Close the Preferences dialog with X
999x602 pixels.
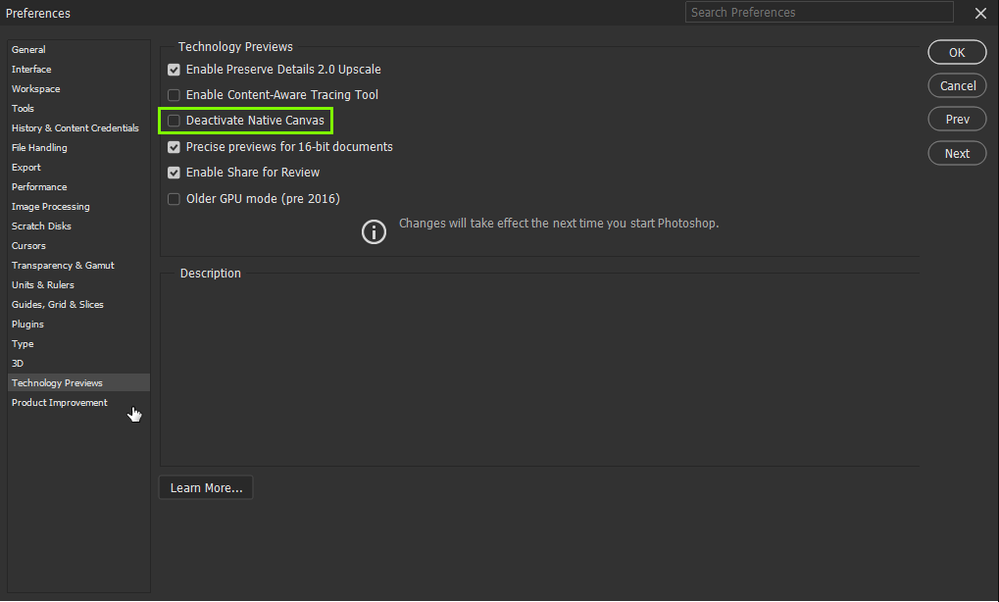[980, 13]
